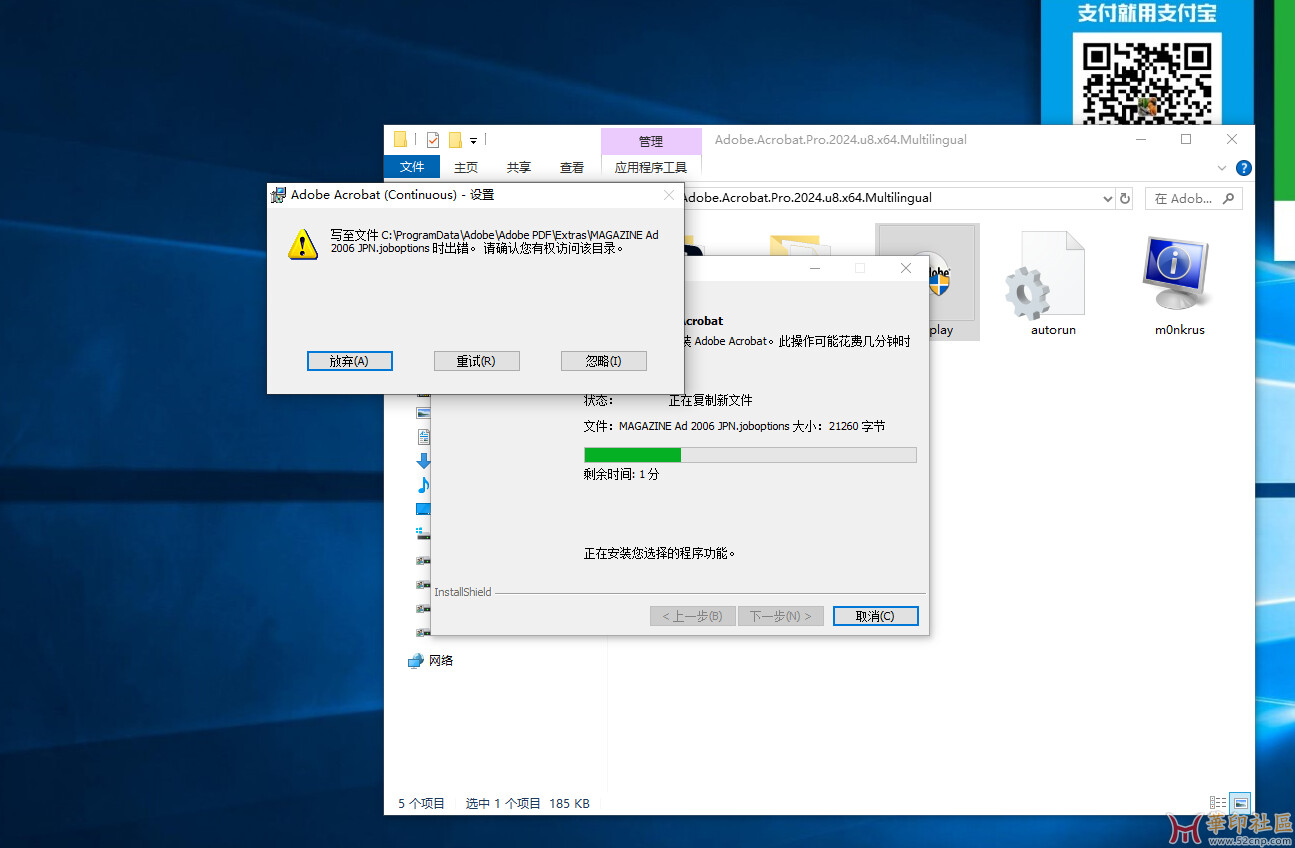Click the 放弃(A) abort button
The height and width of the screenshot is (848, 1295).
coord(349,361)
